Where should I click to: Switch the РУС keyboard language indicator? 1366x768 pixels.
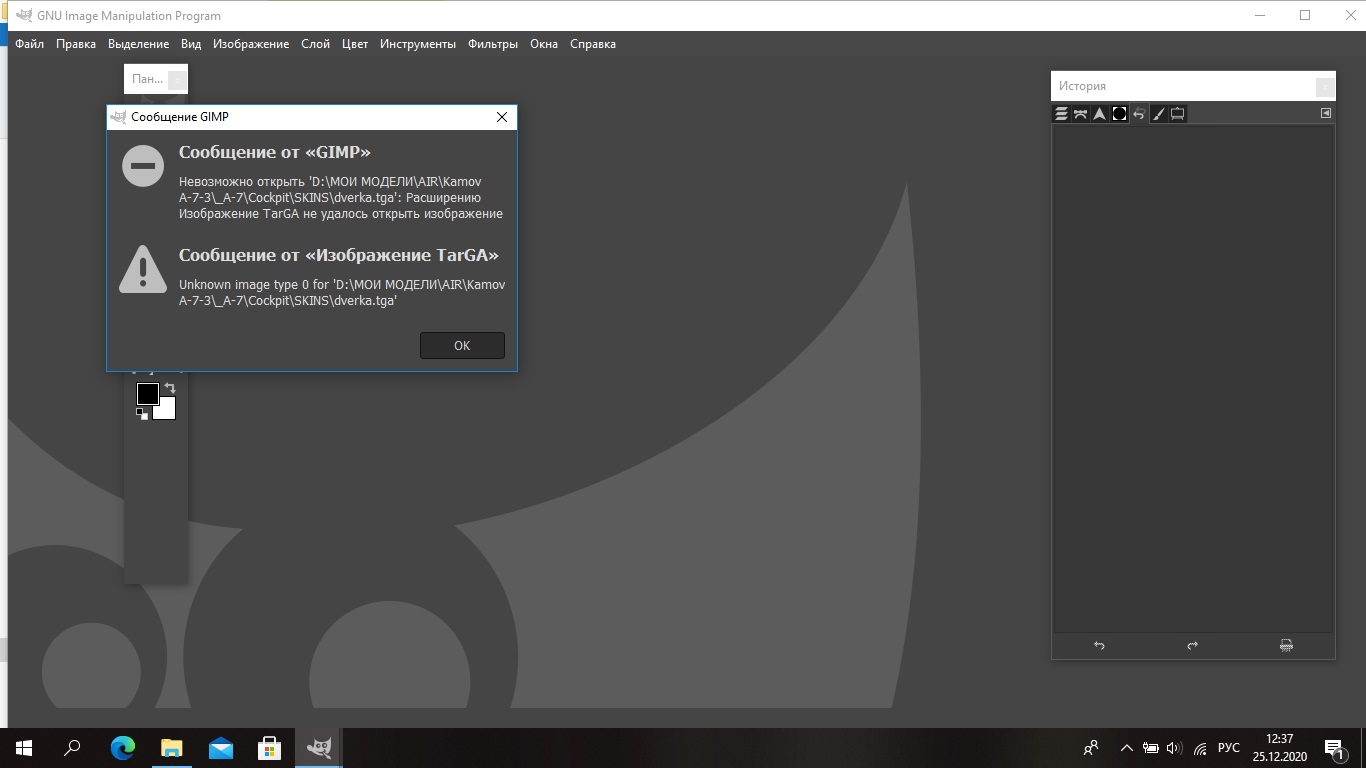tap(1229, 748)
